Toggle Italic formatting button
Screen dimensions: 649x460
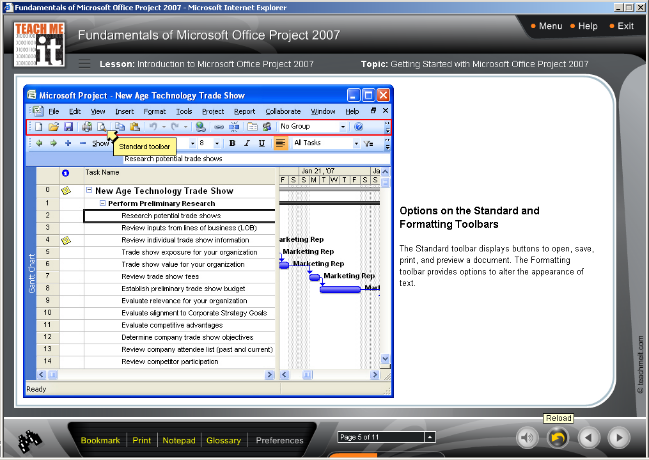[x=247, y=143]
